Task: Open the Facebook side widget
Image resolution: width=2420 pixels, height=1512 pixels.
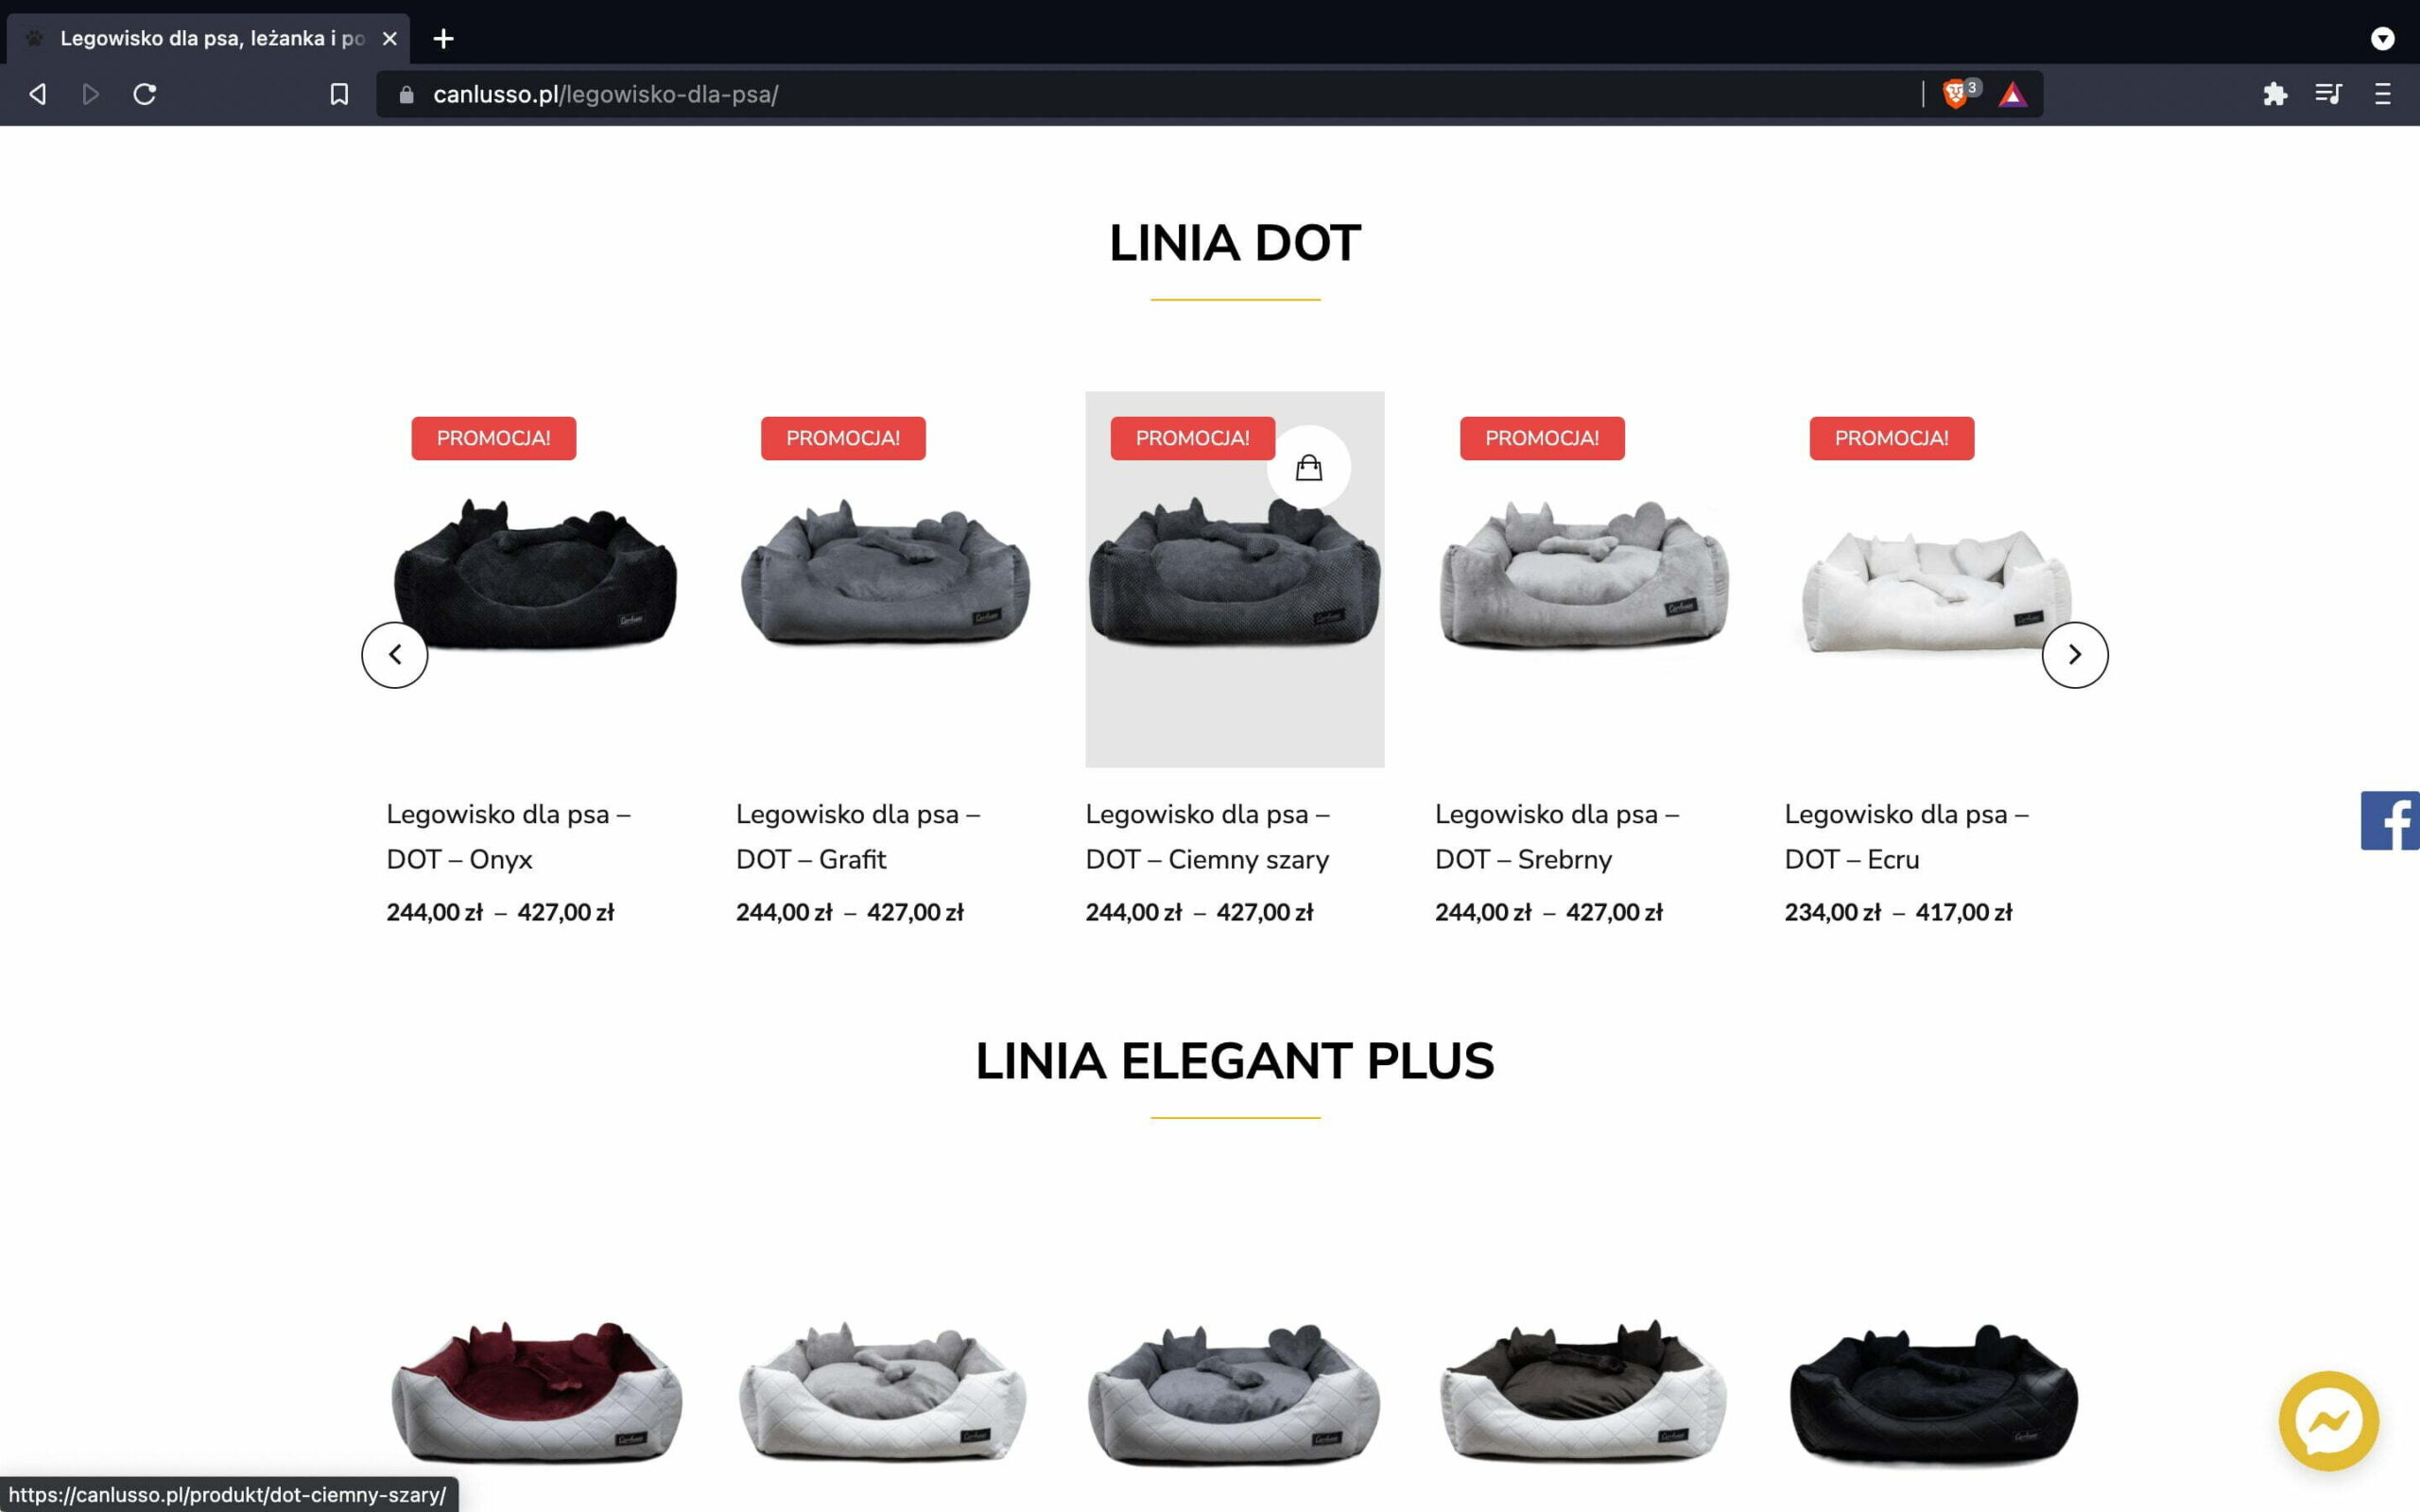Action: click(x=2390, y=821)
